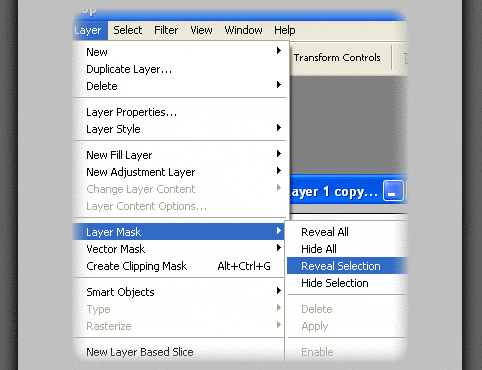Open the Filter menu
Viewport: 482px width, 370px height.
(x=166, y=30)
